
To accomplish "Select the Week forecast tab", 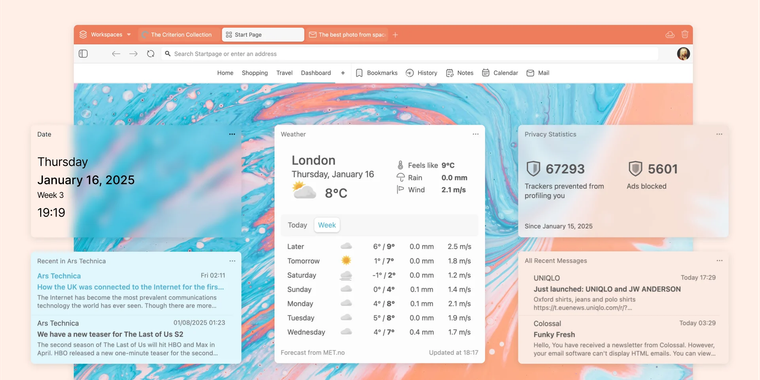I will click(327, 225).
